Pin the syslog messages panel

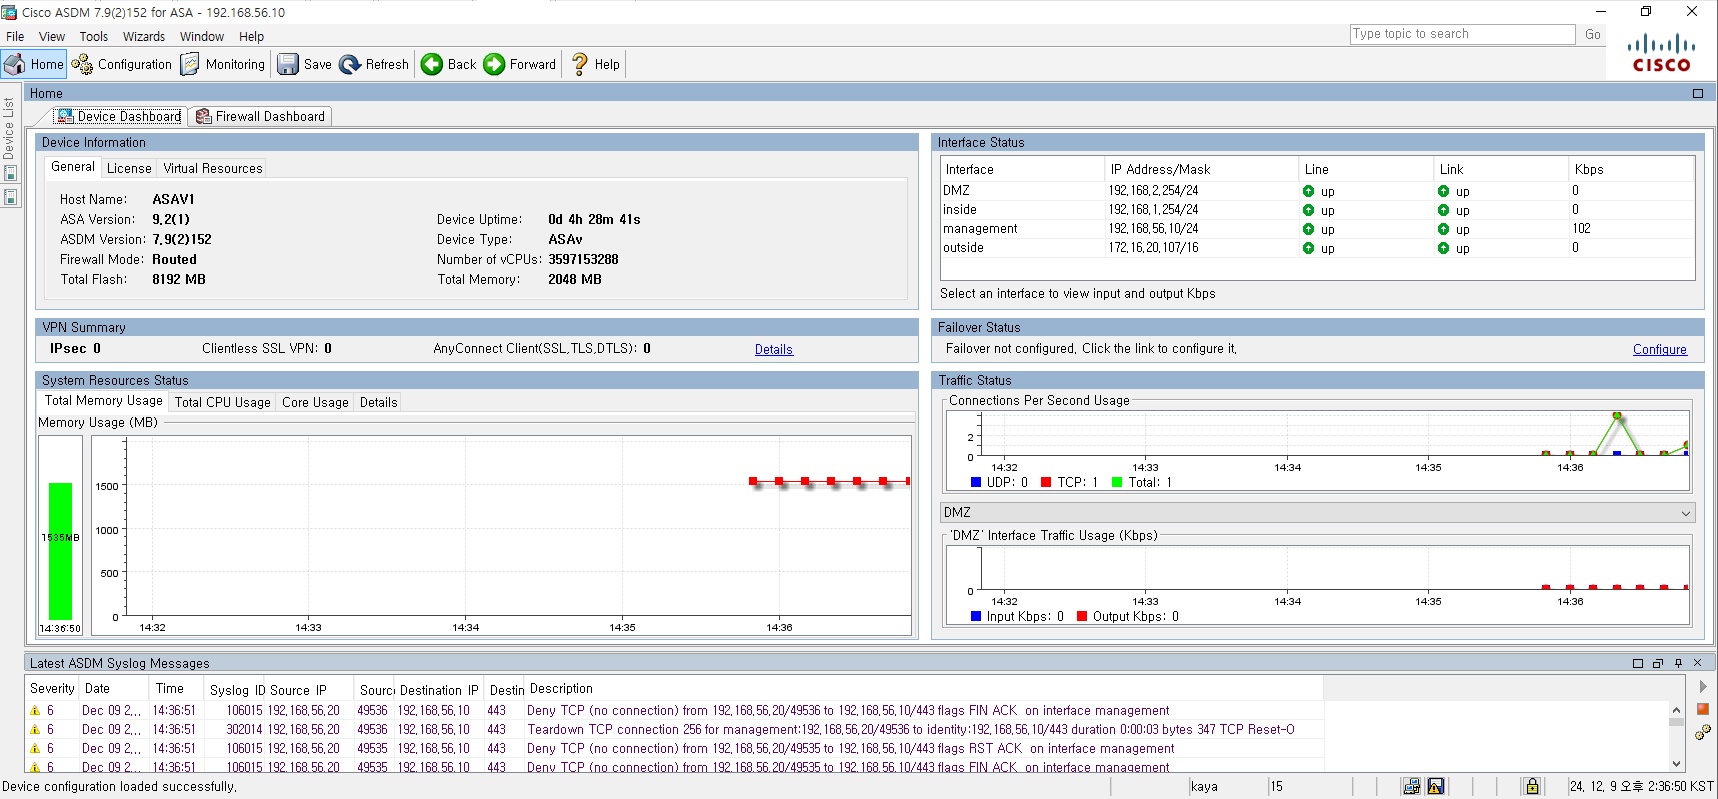[1678, 663]
